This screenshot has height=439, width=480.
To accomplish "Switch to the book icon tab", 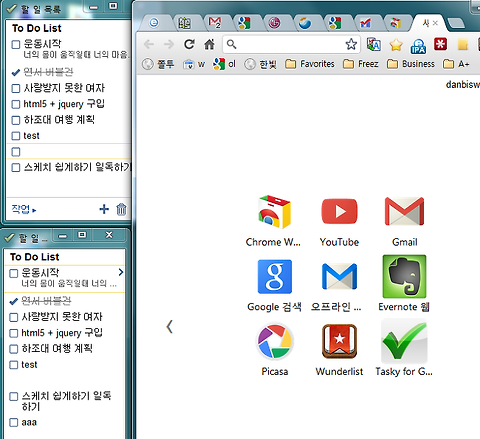I will click(x=184, y=23).
